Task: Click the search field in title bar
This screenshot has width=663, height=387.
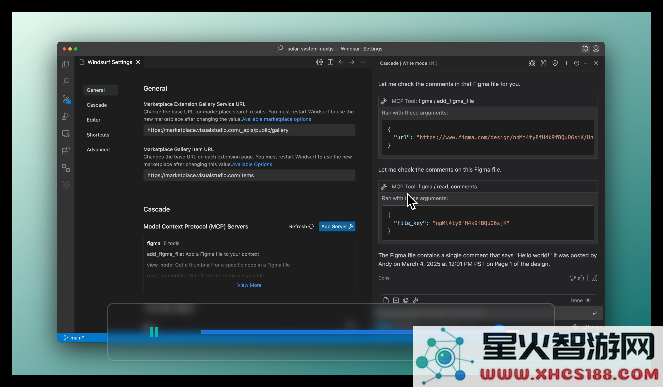Action: [330, 49]
